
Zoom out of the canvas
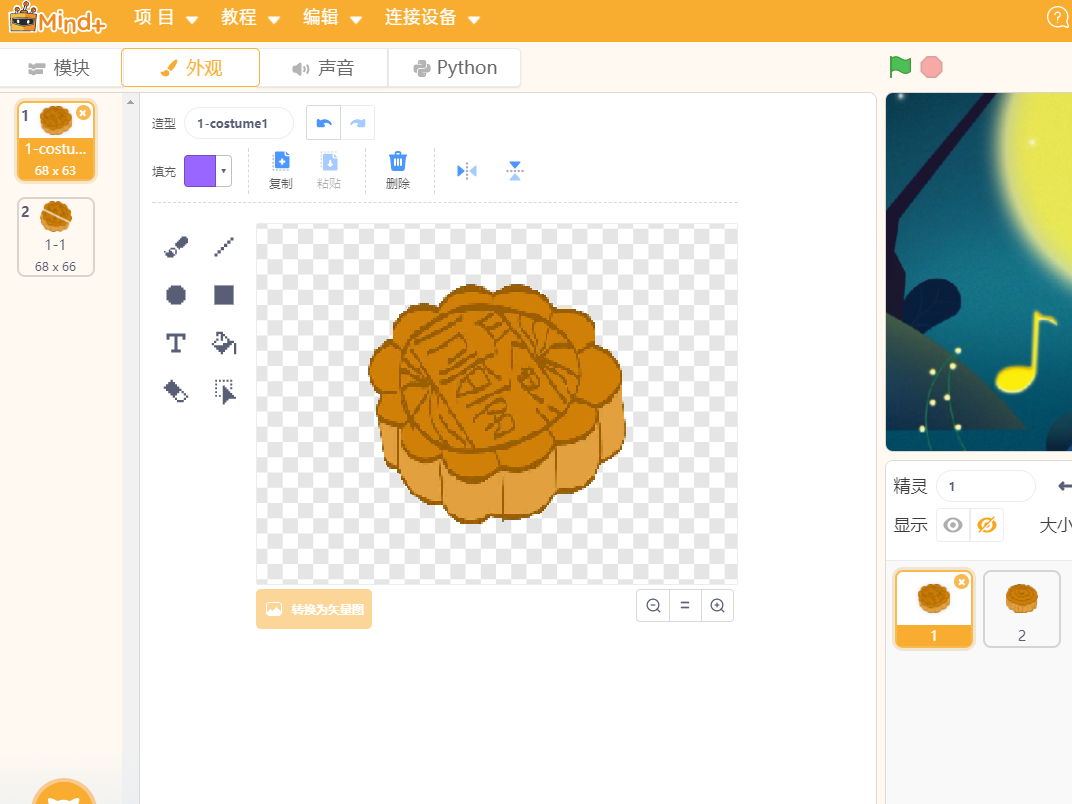point(653,606)
